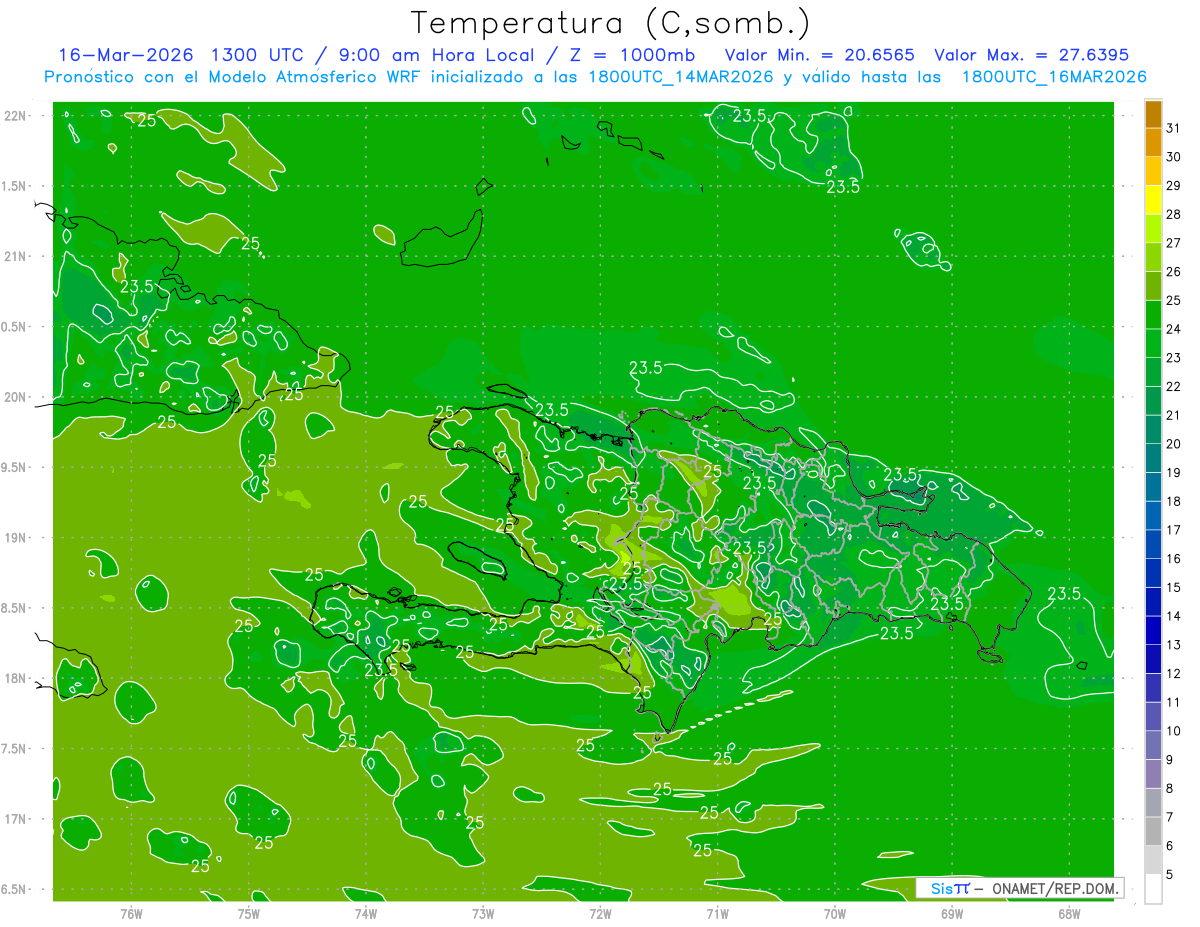Pick the dark orange swatch topping the color scale

(1153, 114)
